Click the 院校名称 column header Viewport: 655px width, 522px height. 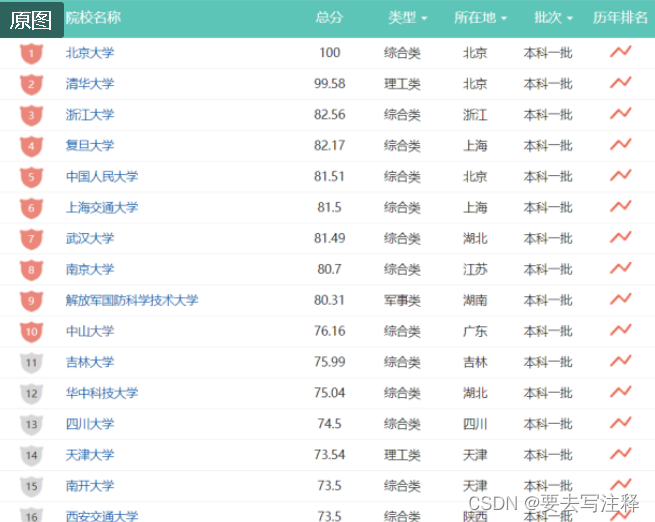point(93,18)
